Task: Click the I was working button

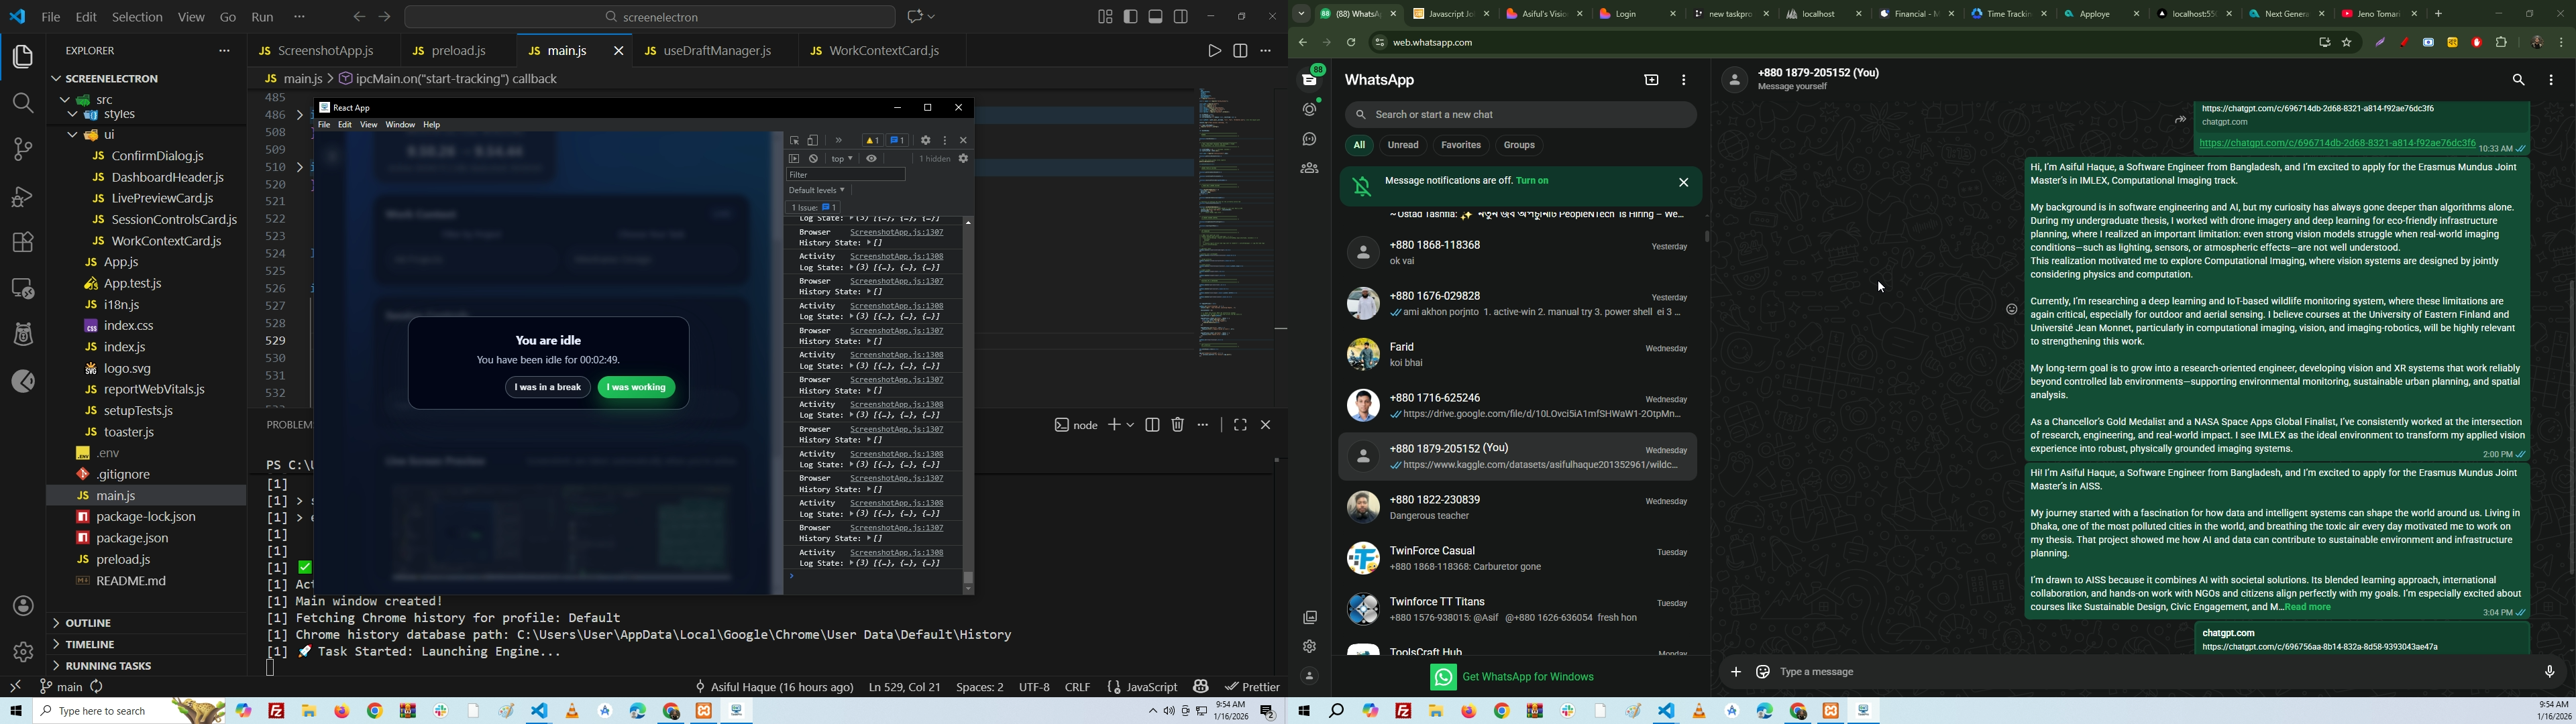Action: click(x=637, y=388)
